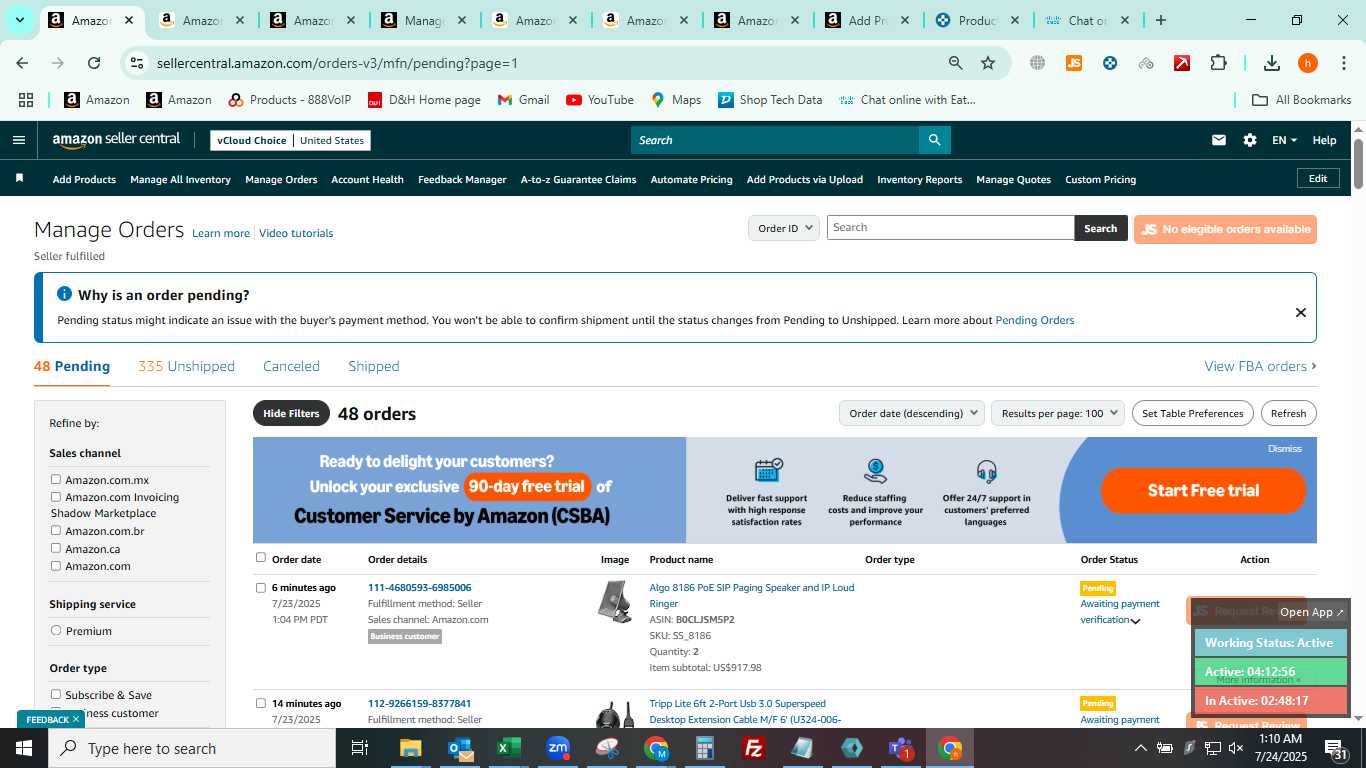Tick the select-all checkbox next to Order date
Screen dimensions: 1366x768
click(x=261, y=558)
